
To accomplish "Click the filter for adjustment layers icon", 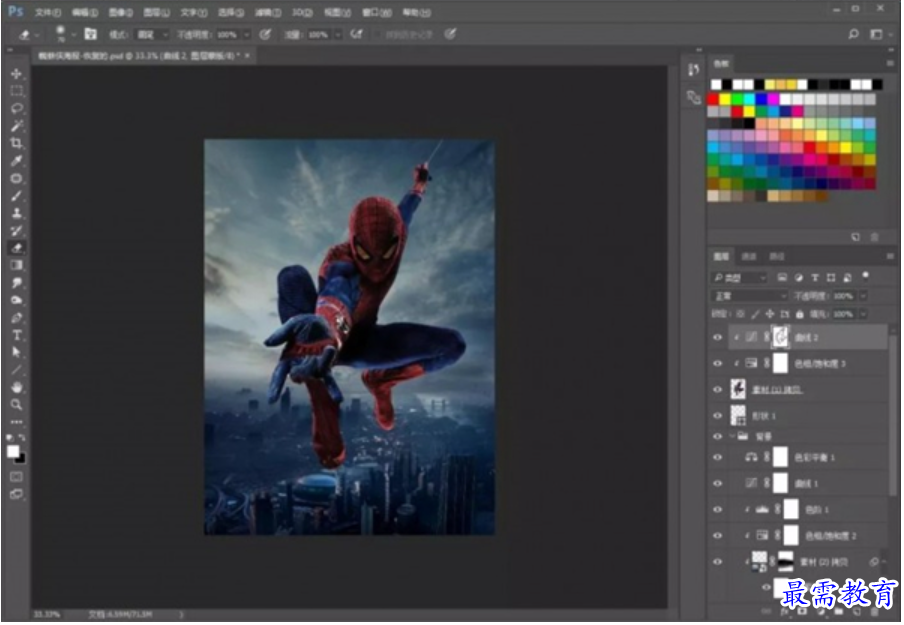I will coord(798,278).
